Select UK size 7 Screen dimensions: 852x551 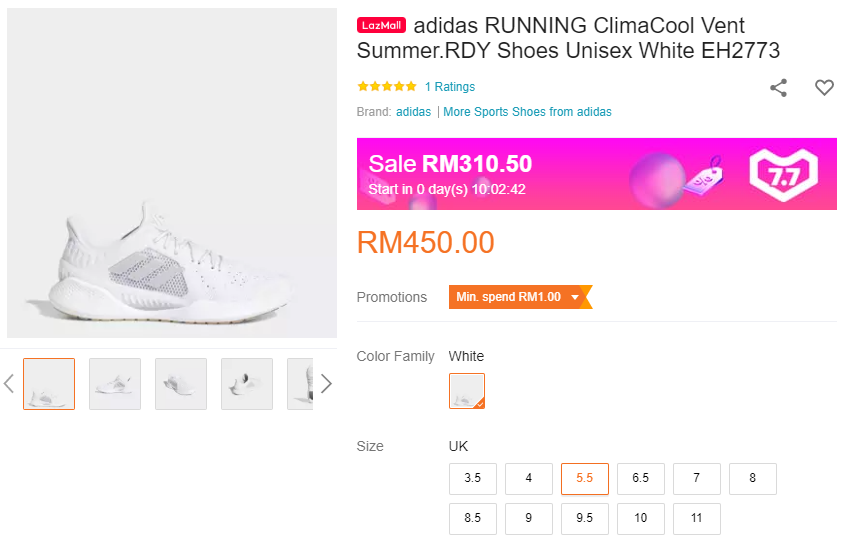697,479
